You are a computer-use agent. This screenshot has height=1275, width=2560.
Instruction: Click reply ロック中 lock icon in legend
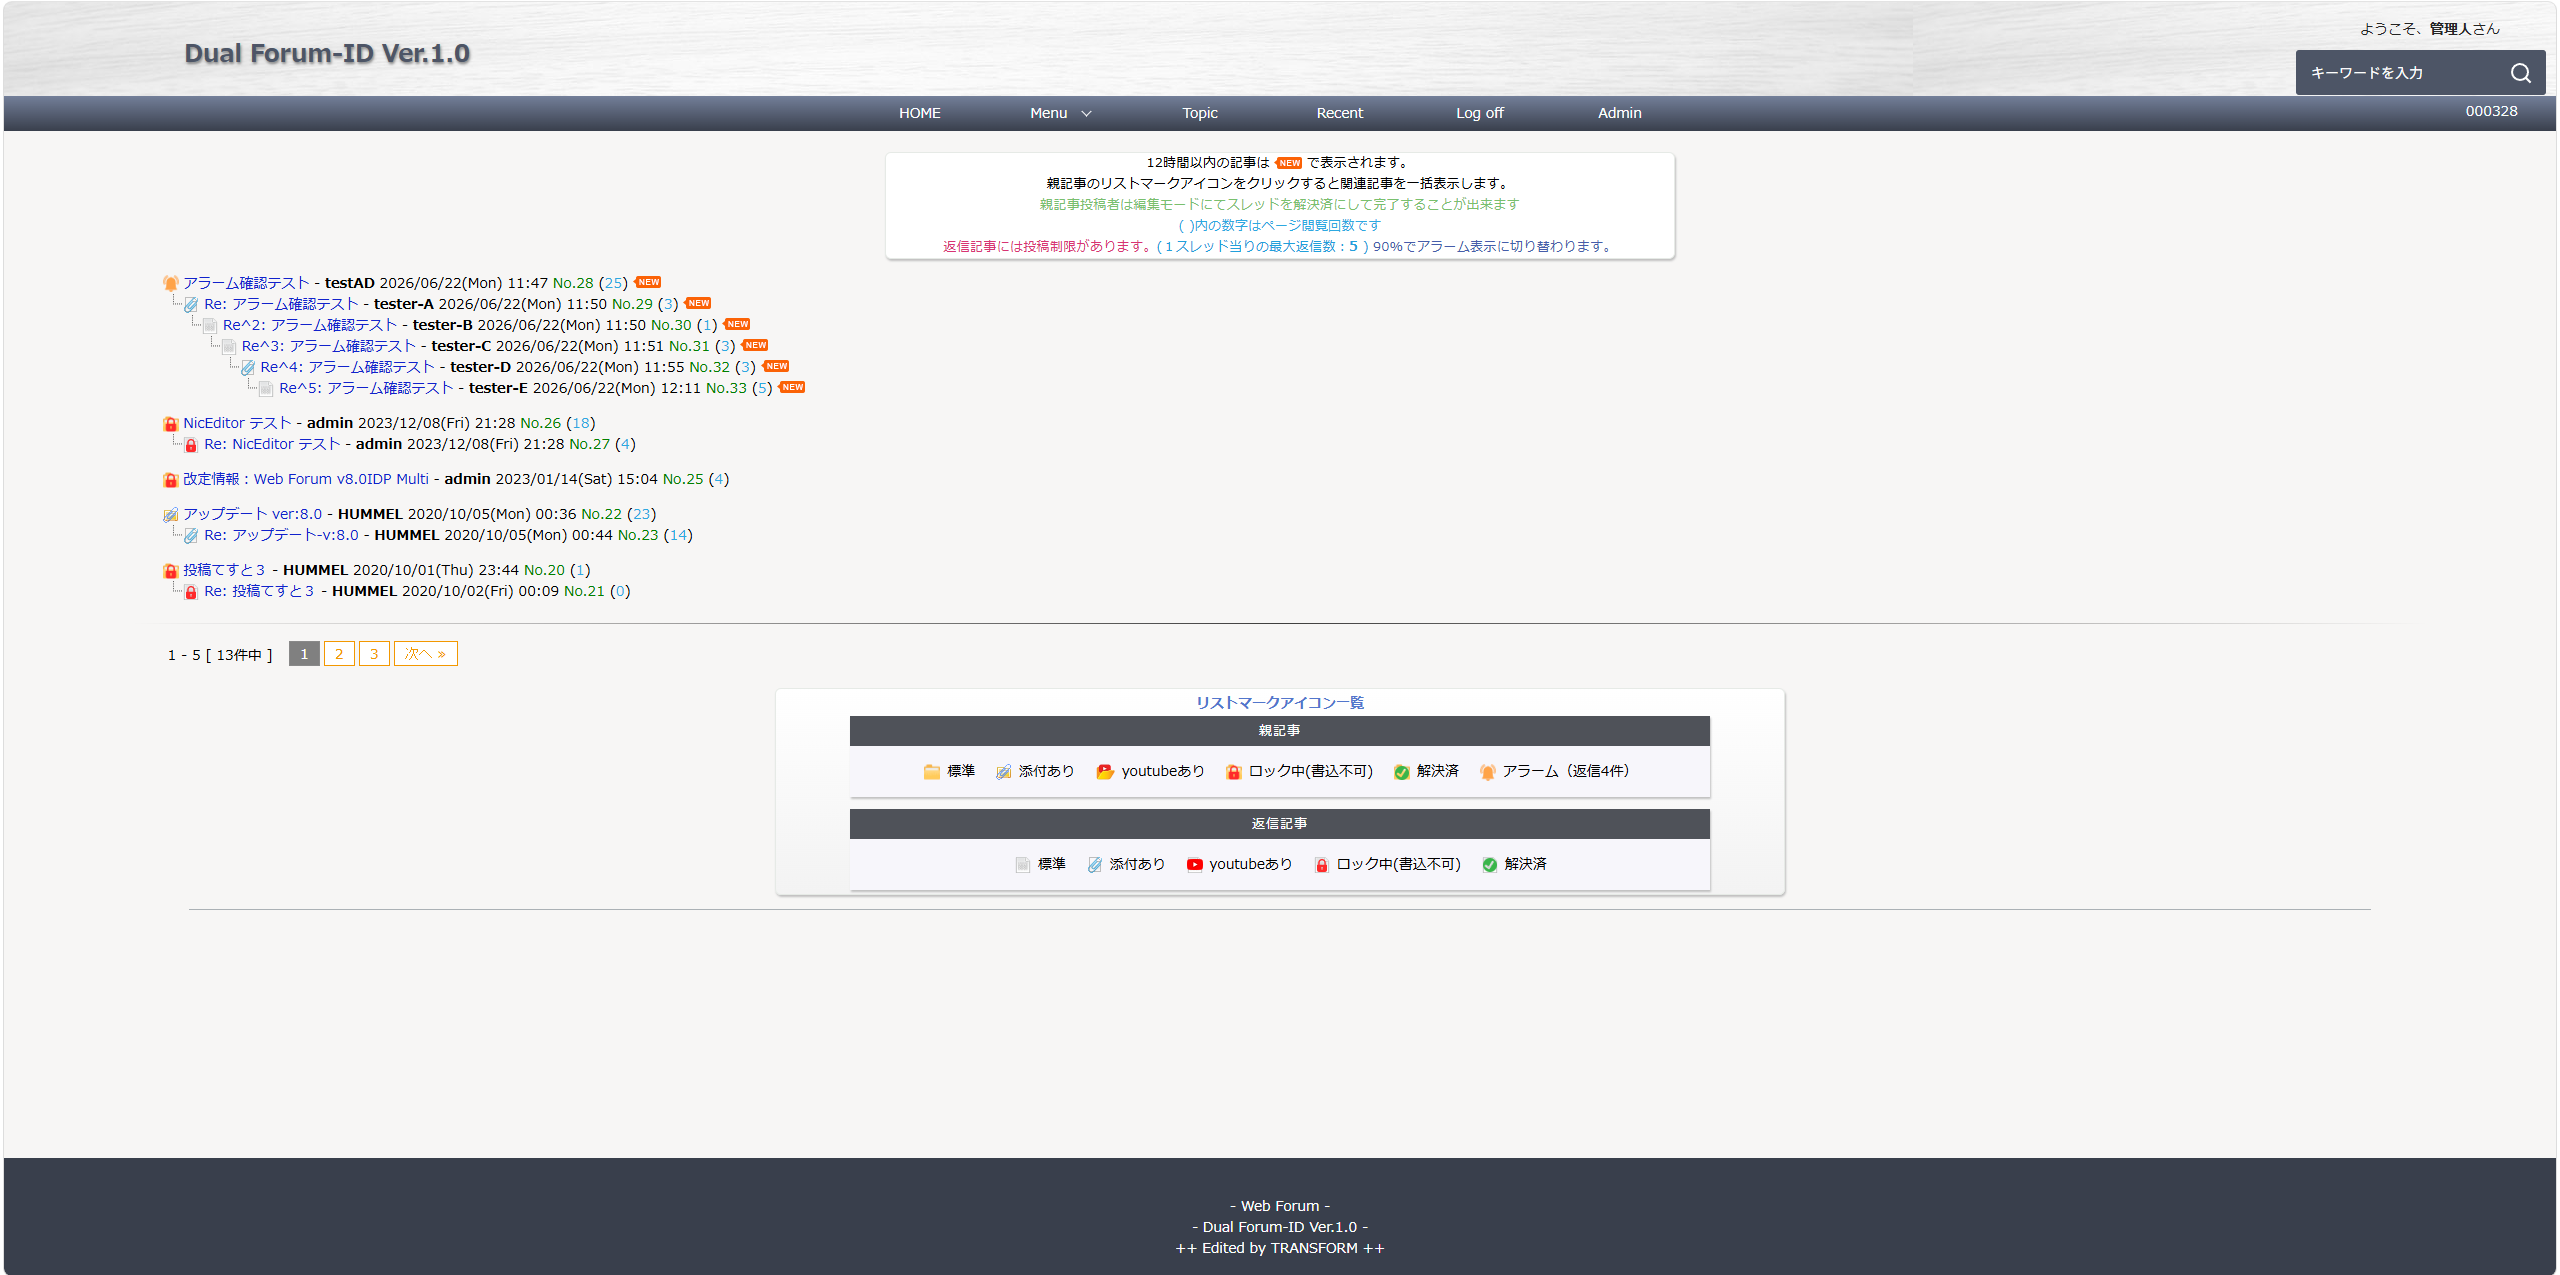(x=1322, y=865)
